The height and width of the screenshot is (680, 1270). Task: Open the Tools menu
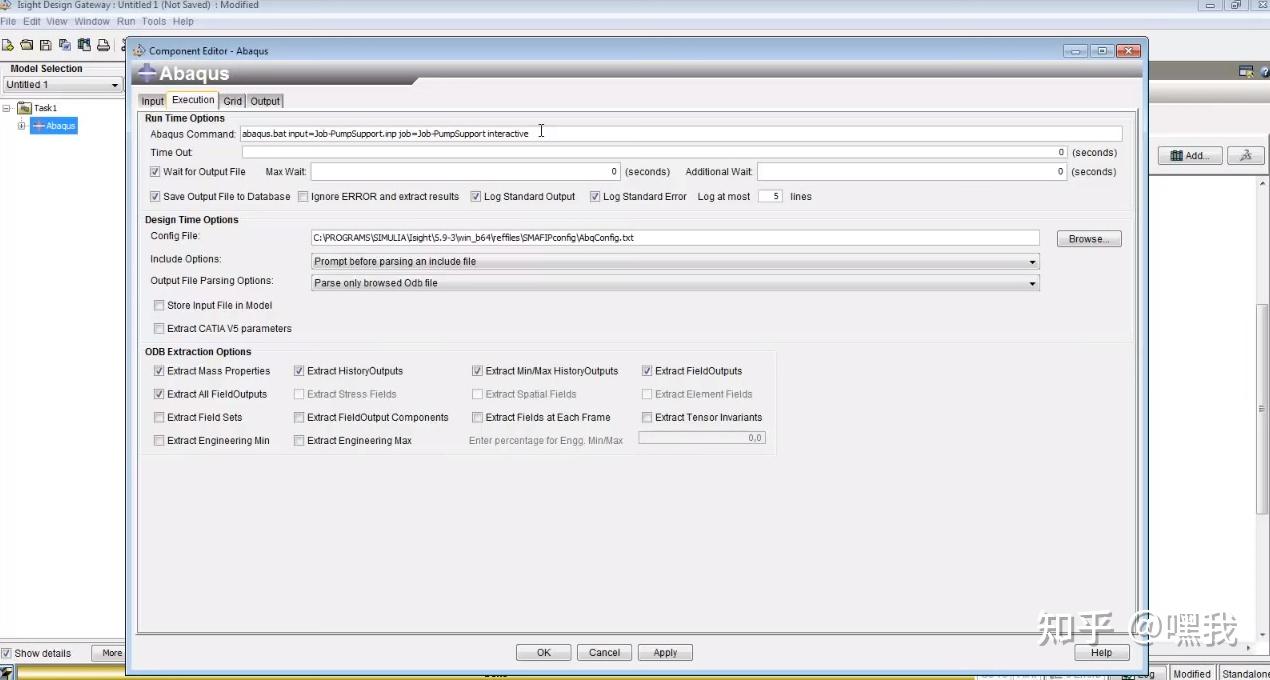click(x=154, y=21)
